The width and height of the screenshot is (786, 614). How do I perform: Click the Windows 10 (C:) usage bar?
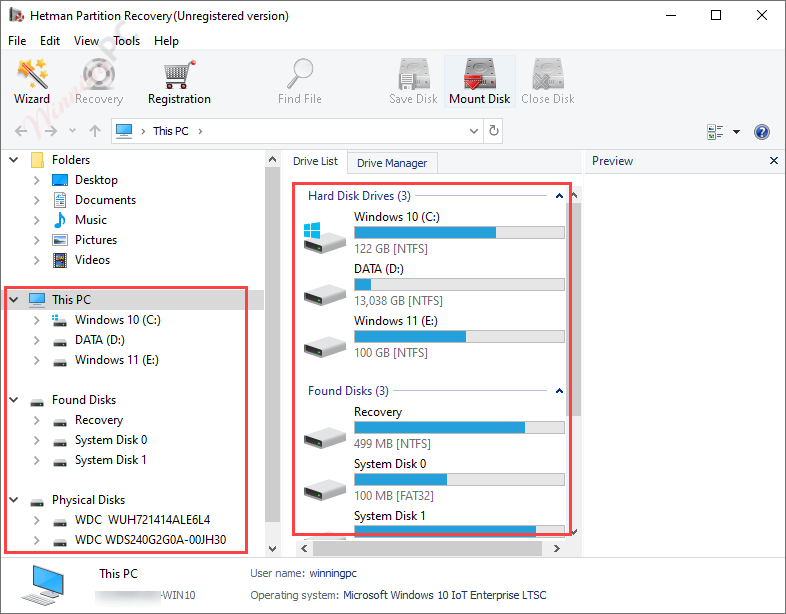459,233
